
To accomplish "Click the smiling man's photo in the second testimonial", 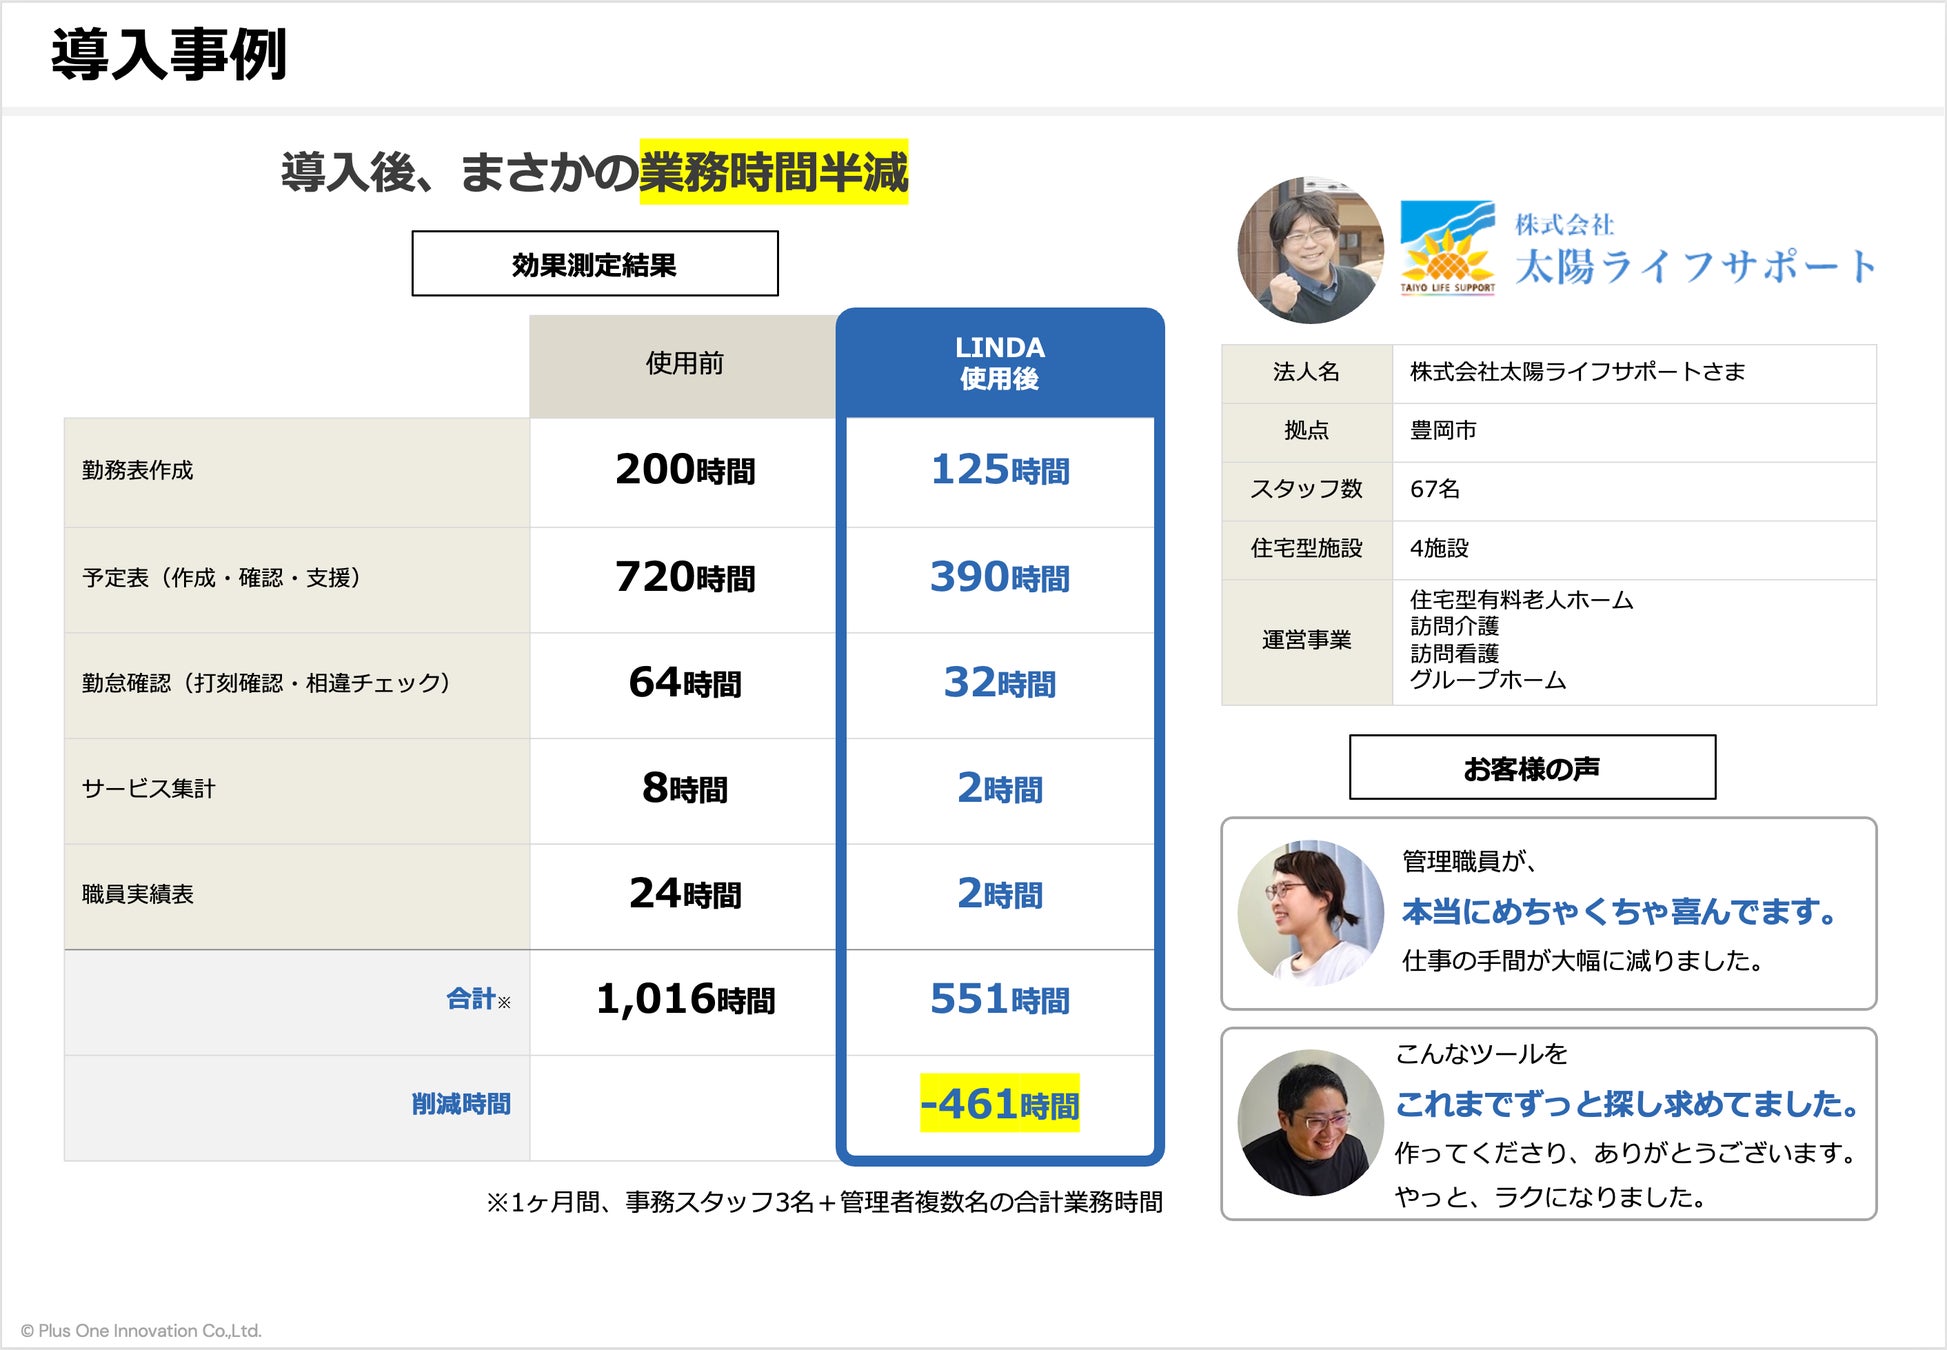I will pos(1310,1122).
